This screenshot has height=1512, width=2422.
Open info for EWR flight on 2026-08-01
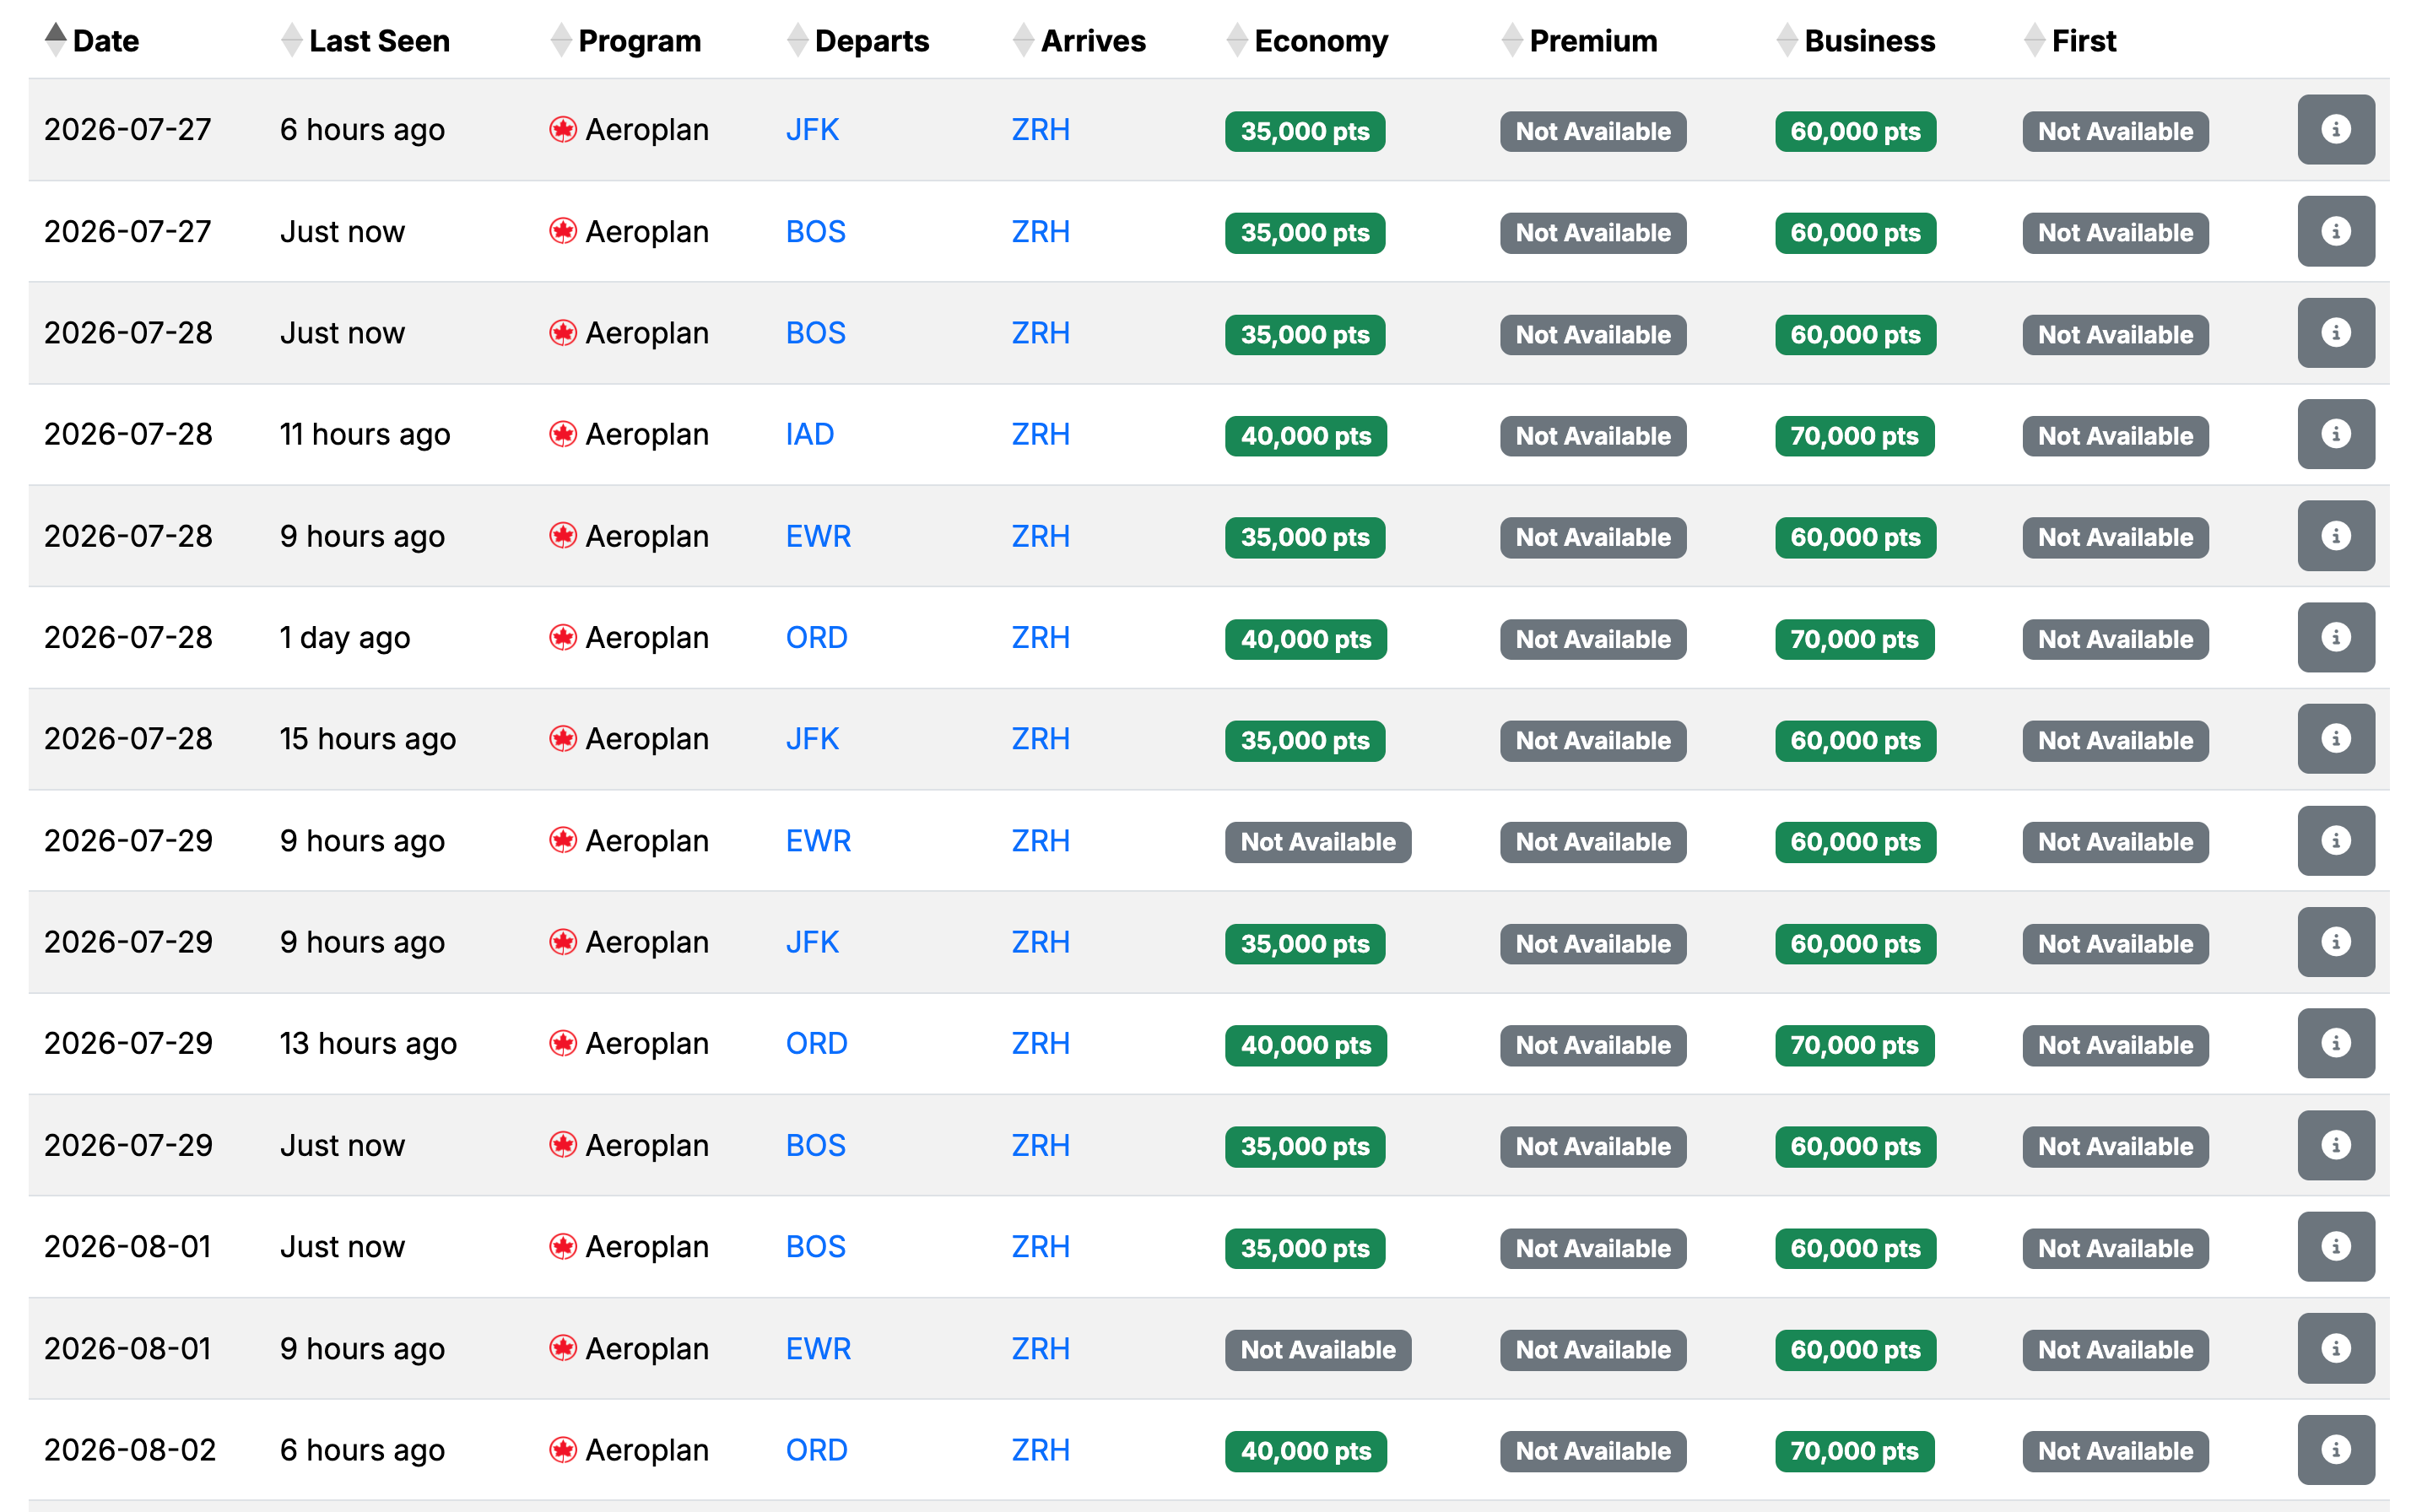(2334, 1348)
